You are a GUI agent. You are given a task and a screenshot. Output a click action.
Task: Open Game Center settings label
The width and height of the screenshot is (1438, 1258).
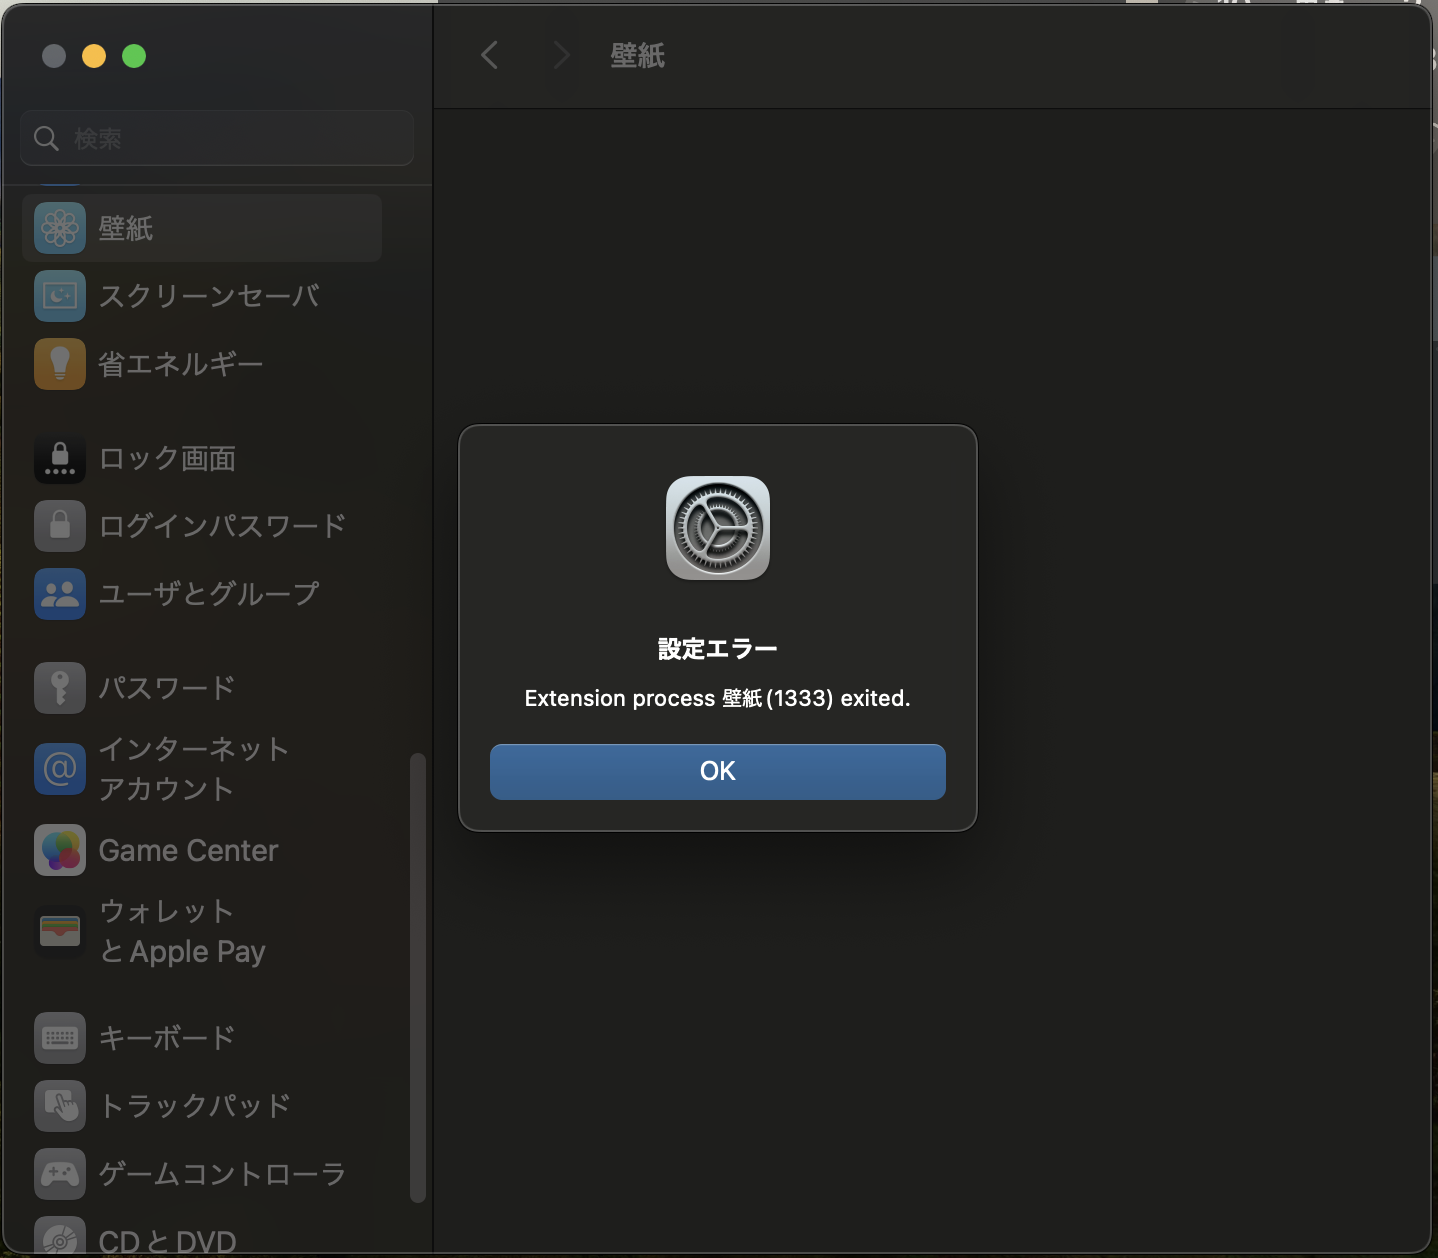189,850
